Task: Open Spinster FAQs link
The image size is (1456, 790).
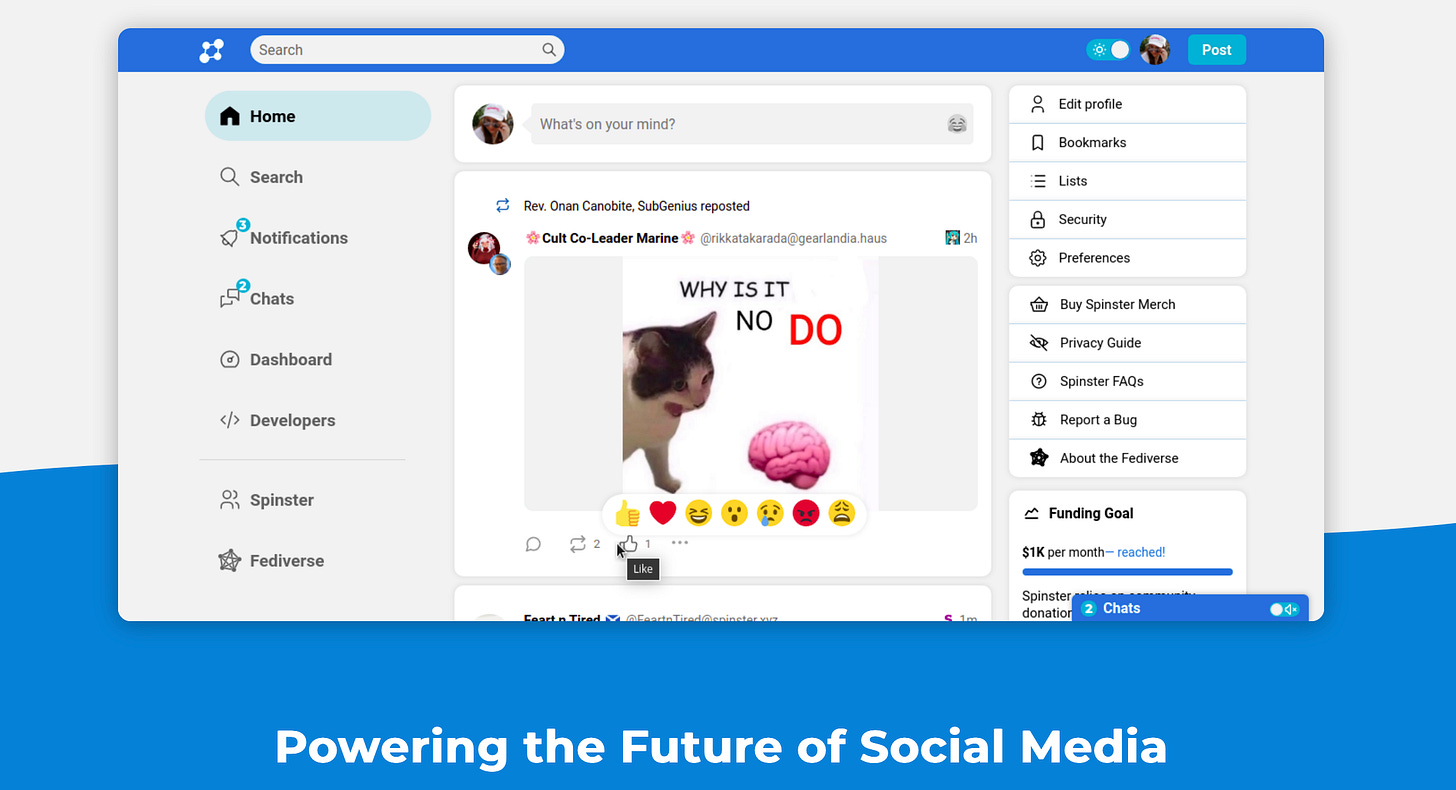Action: click(x=1127, y=381)
